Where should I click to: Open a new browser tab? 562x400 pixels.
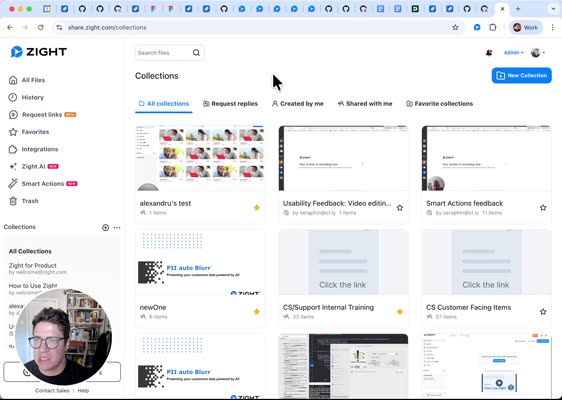coord(518,9)
